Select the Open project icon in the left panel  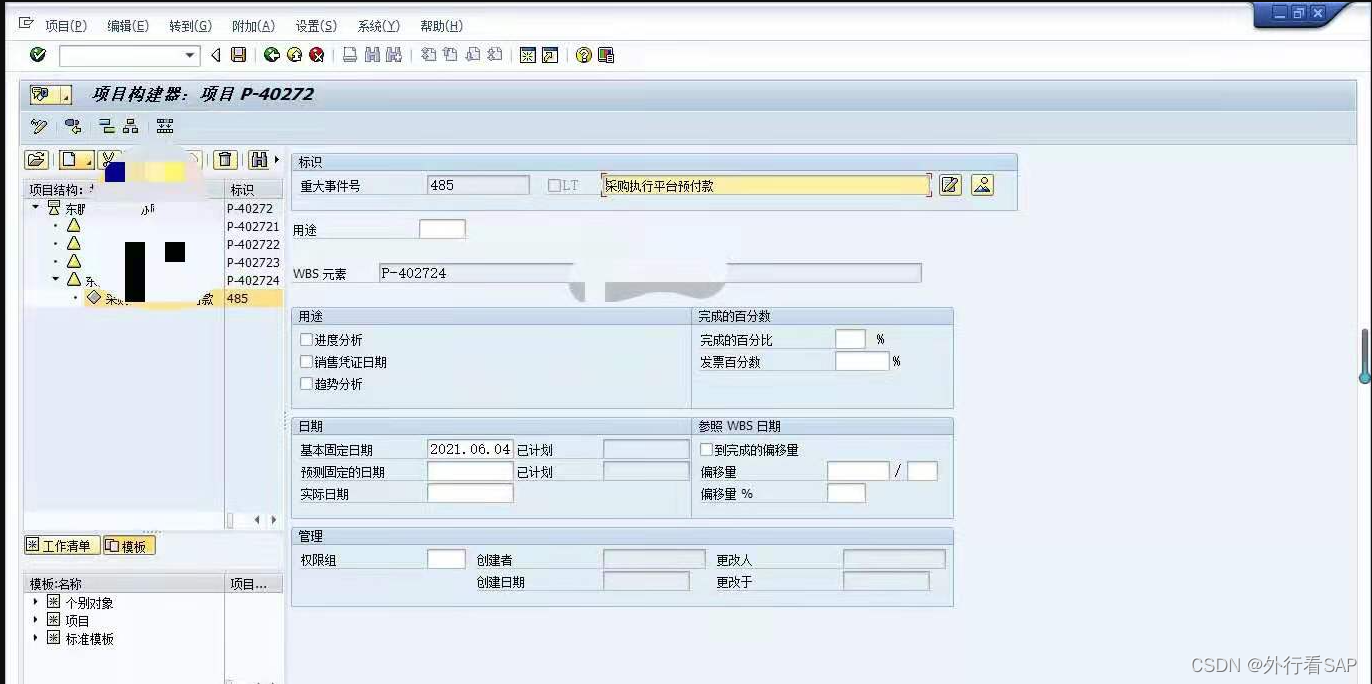(36, 158)
